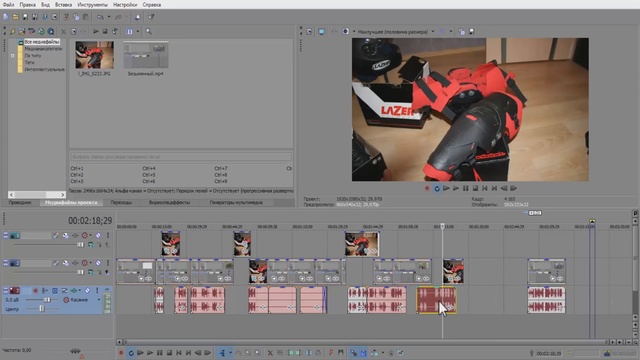Open preview quality dropdown
Viewport: 640px width, 360px height.
[433, 31]
